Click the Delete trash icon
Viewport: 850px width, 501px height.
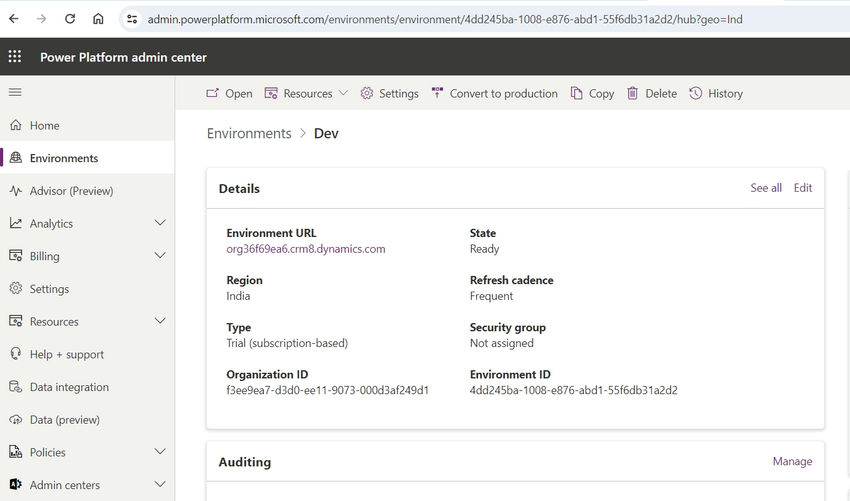pos(632,93)
